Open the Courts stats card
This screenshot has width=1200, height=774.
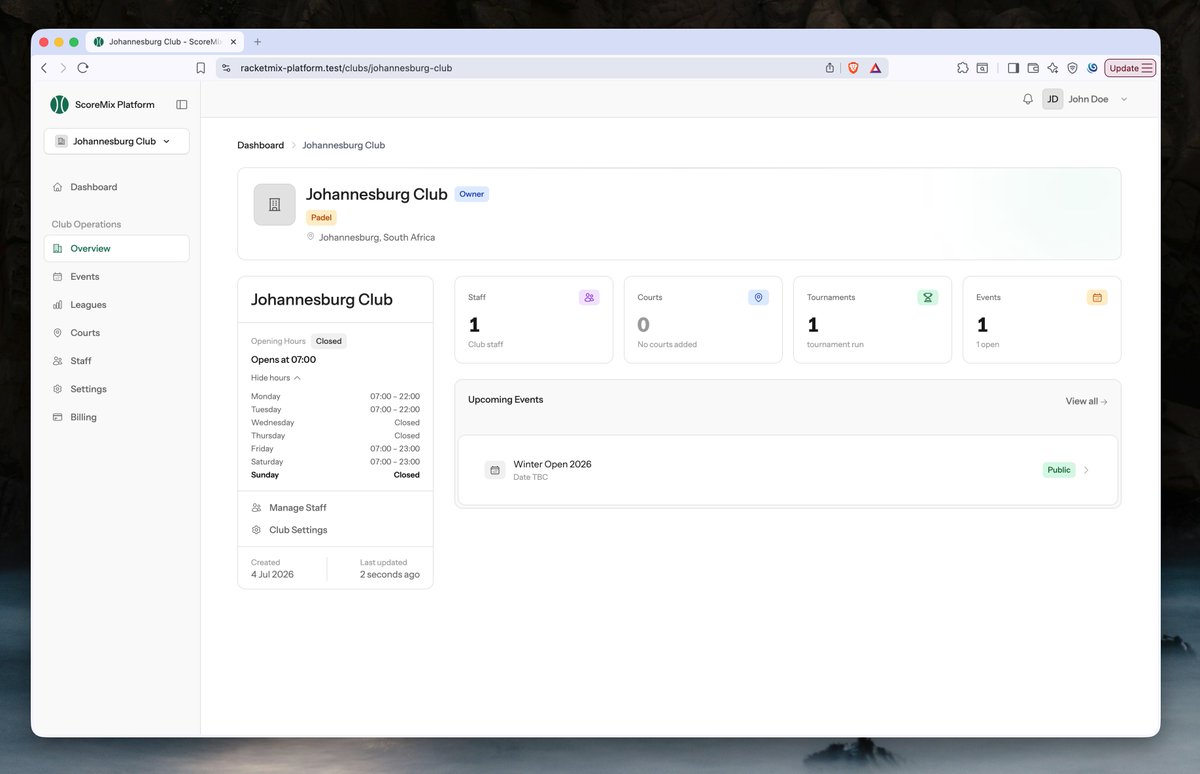pos(703,320)
